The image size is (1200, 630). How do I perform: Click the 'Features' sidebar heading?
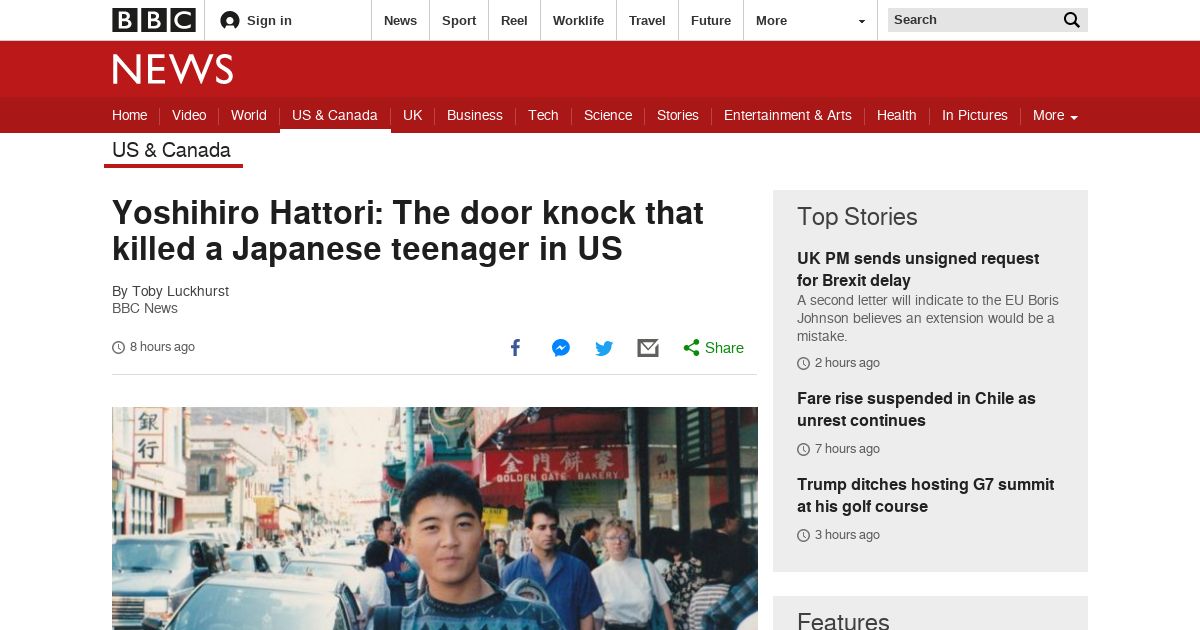tap(843, 619)
